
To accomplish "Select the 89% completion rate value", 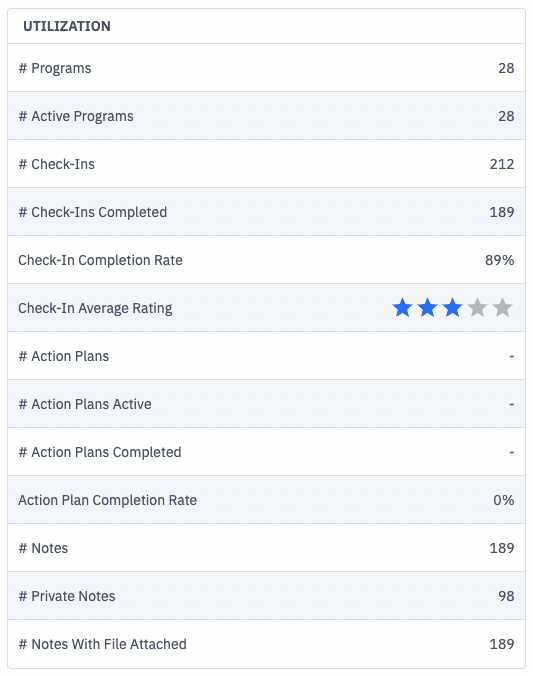I will 499,260.
